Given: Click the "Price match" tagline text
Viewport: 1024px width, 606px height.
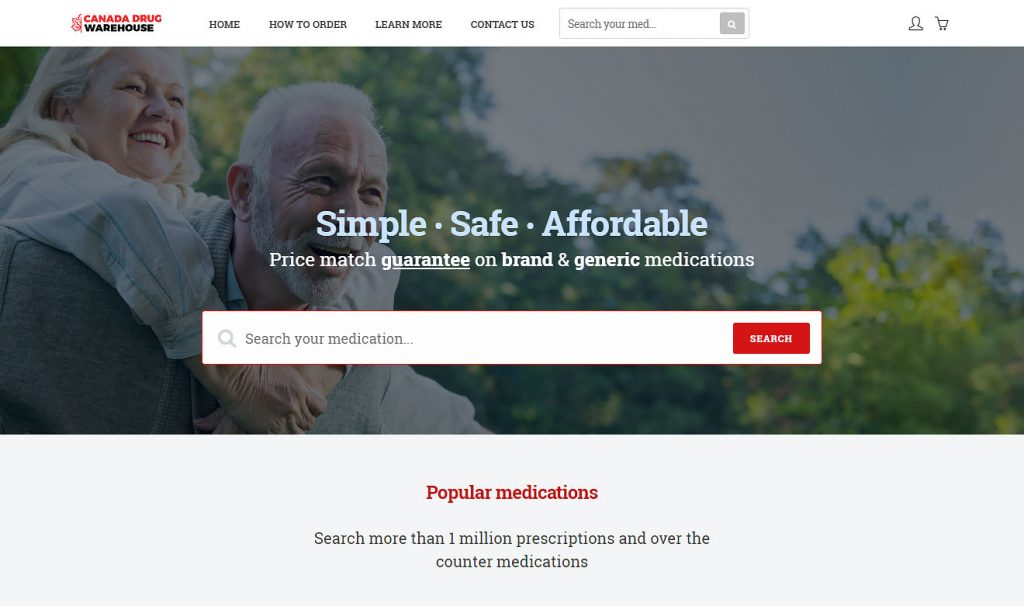Looking at the screenshot, I should click(x=323, y=259).
